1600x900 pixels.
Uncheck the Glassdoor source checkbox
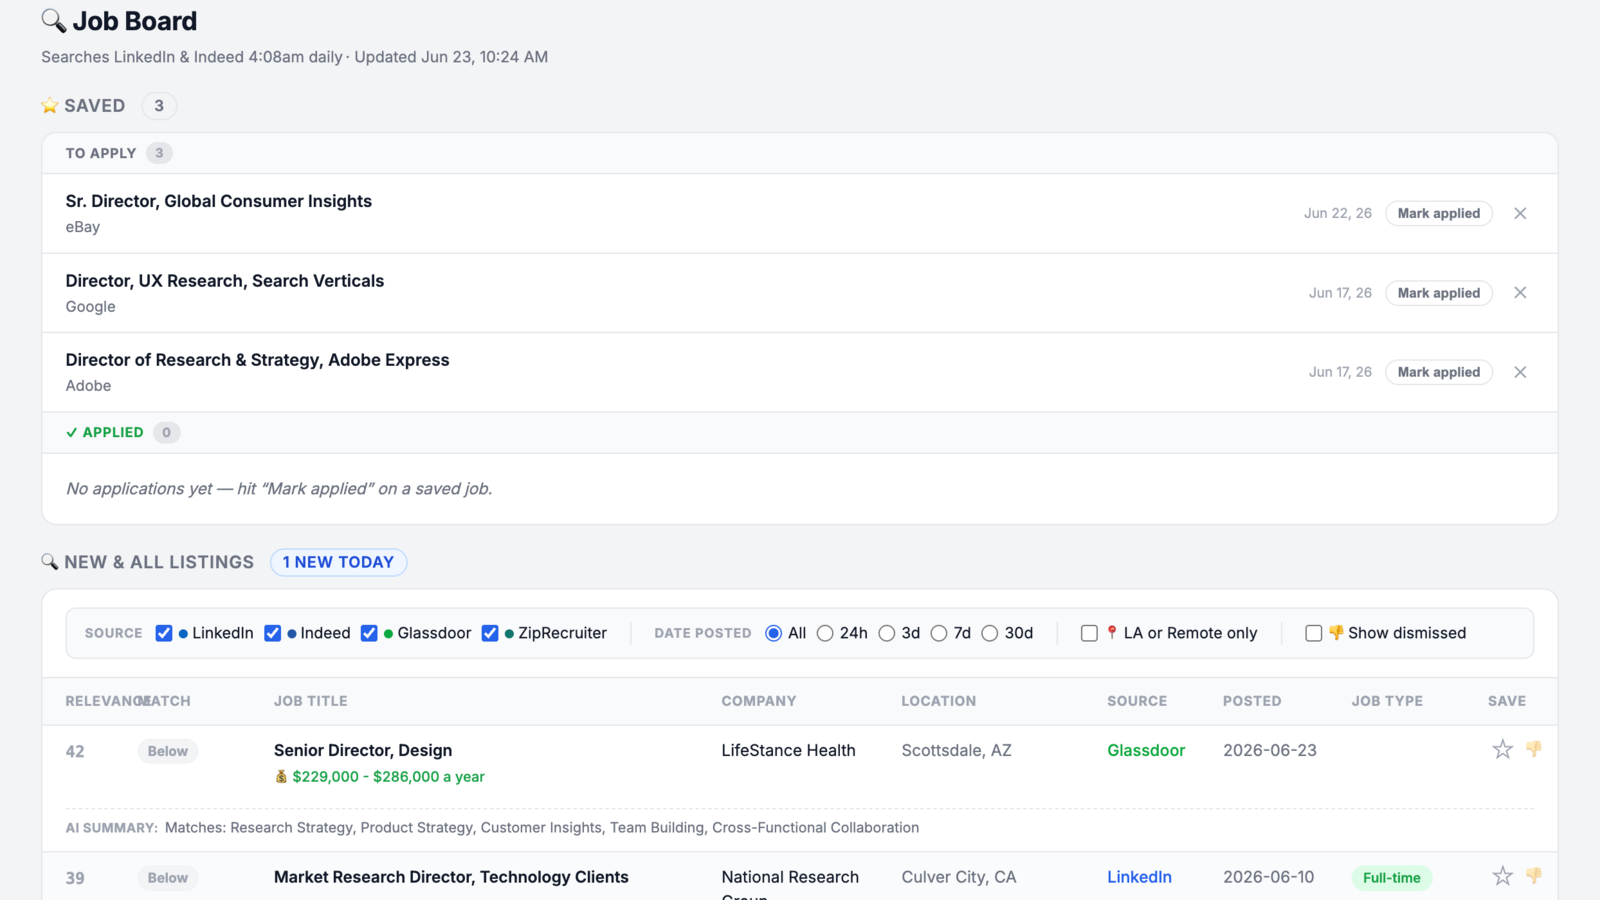[x=369, y=633]
